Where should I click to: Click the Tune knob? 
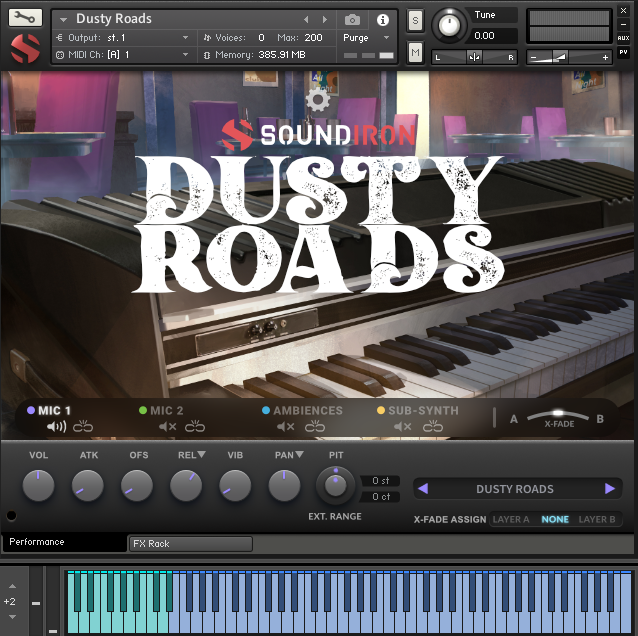(449, 26)
